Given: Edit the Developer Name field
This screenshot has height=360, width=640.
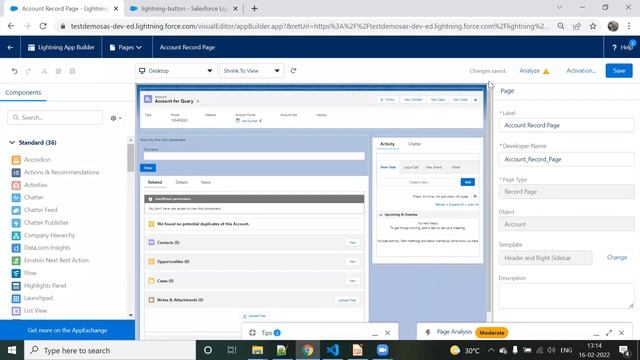Looking at the screenshot, I should click(566, 159).
